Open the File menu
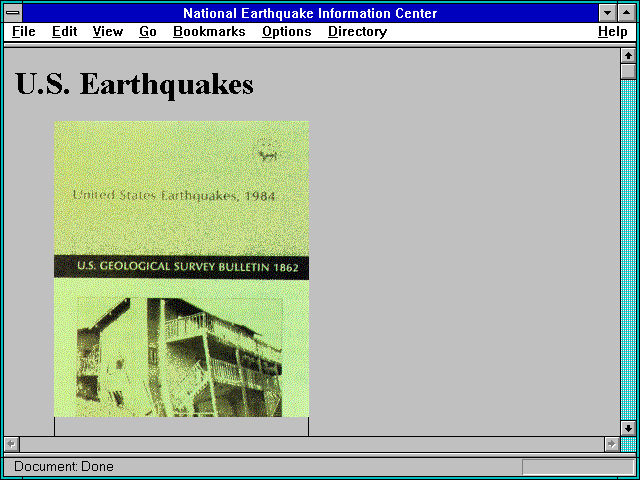Viewport: 640px width, 480px height. coord(24,32)
